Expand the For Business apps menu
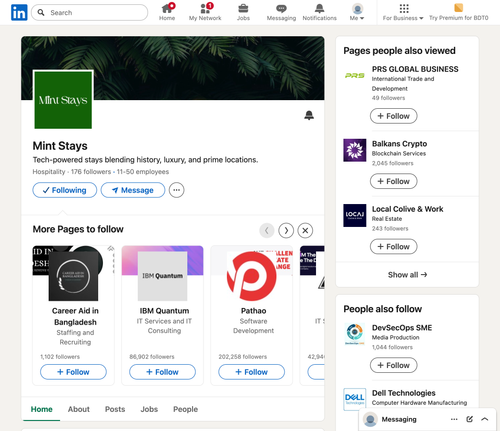 click(403, 12)
